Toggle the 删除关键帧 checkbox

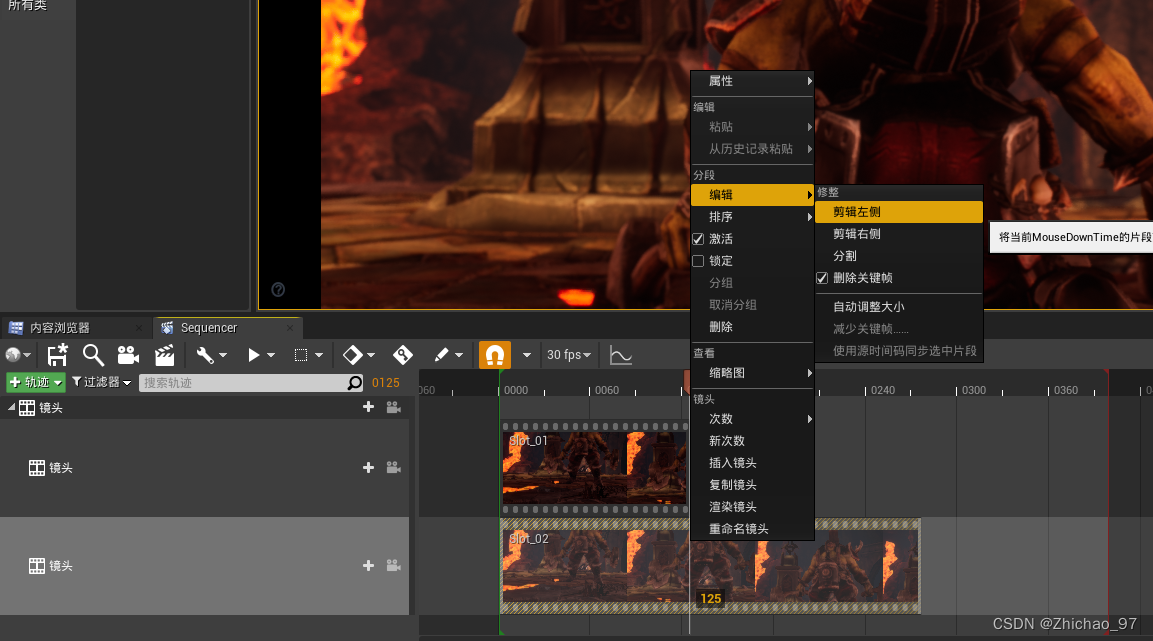tap(822, 278)
